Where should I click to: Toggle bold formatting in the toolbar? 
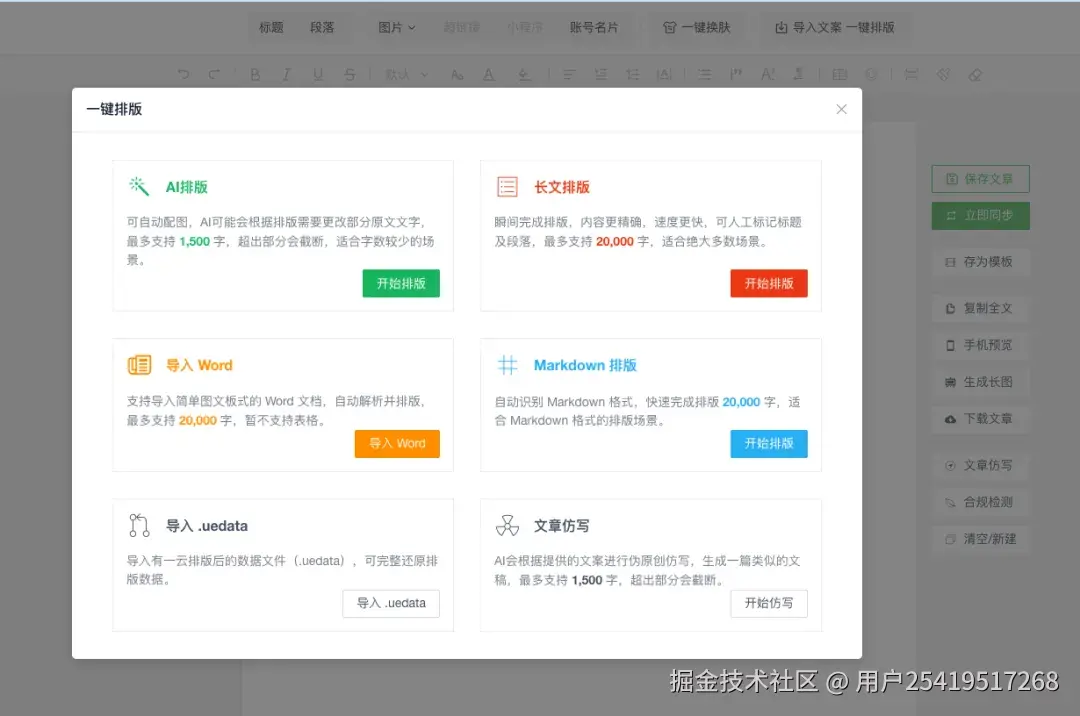coord(254,74)
